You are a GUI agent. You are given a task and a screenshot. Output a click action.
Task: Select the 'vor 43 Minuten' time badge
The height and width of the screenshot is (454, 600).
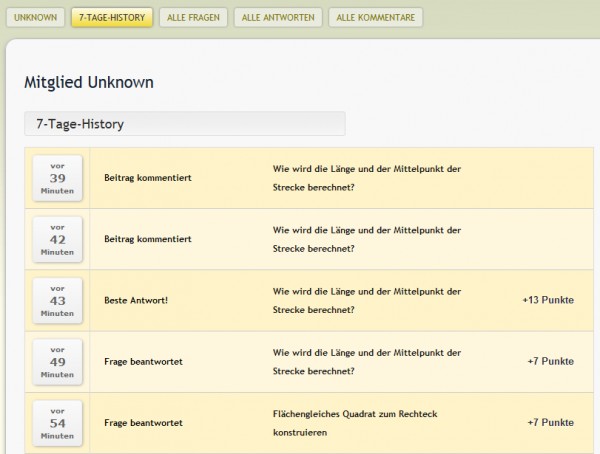[57, 300]
